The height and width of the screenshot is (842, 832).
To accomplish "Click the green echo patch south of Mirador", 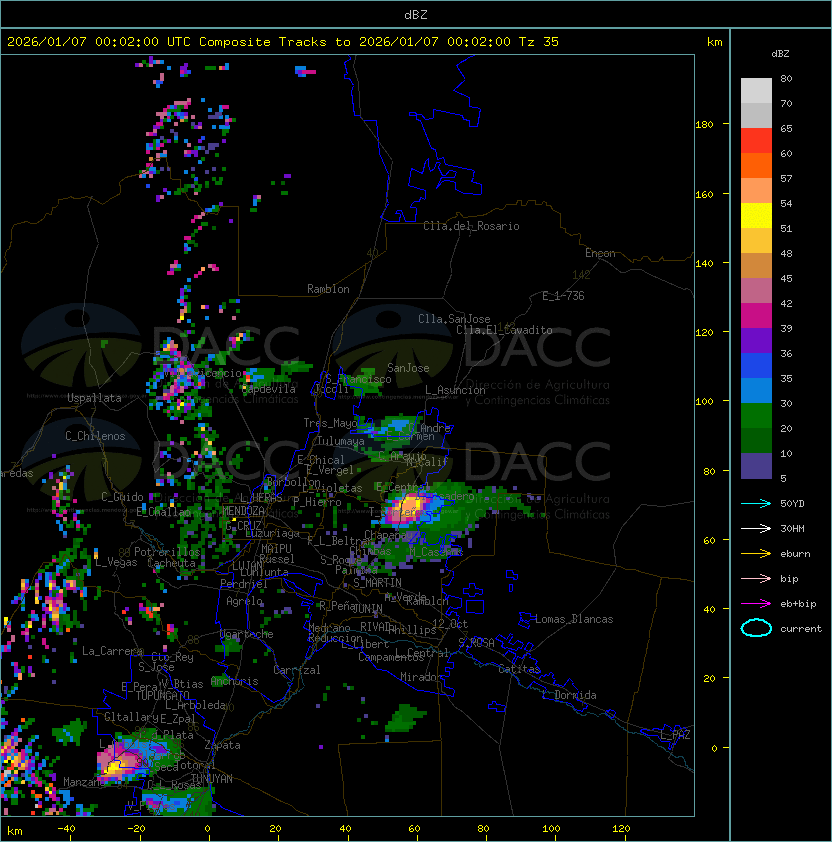I will pos(407,718).
